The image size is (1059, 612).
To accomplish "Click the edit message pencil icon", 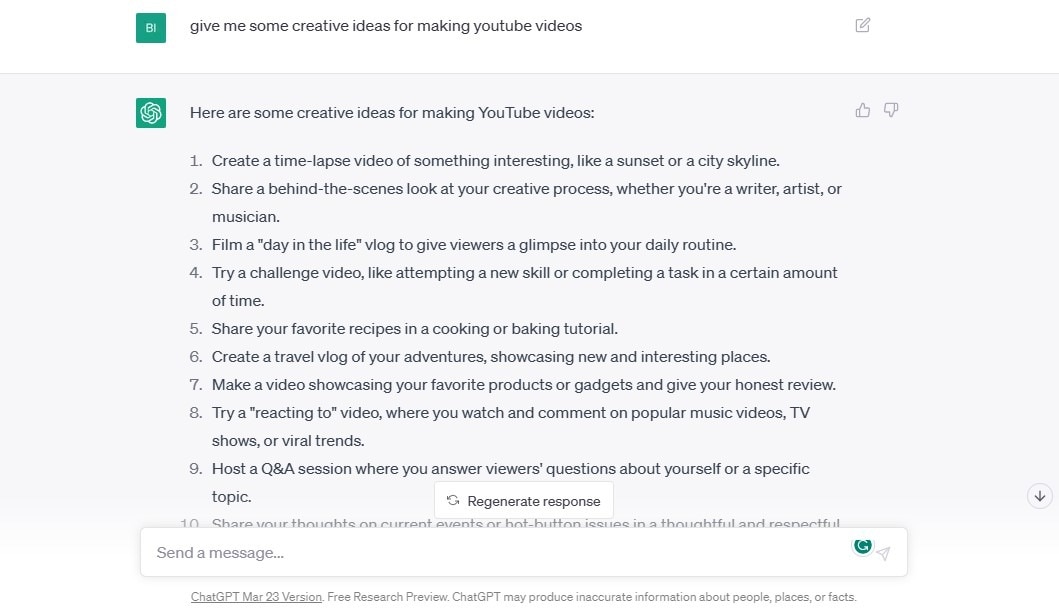I will (863, 25).
